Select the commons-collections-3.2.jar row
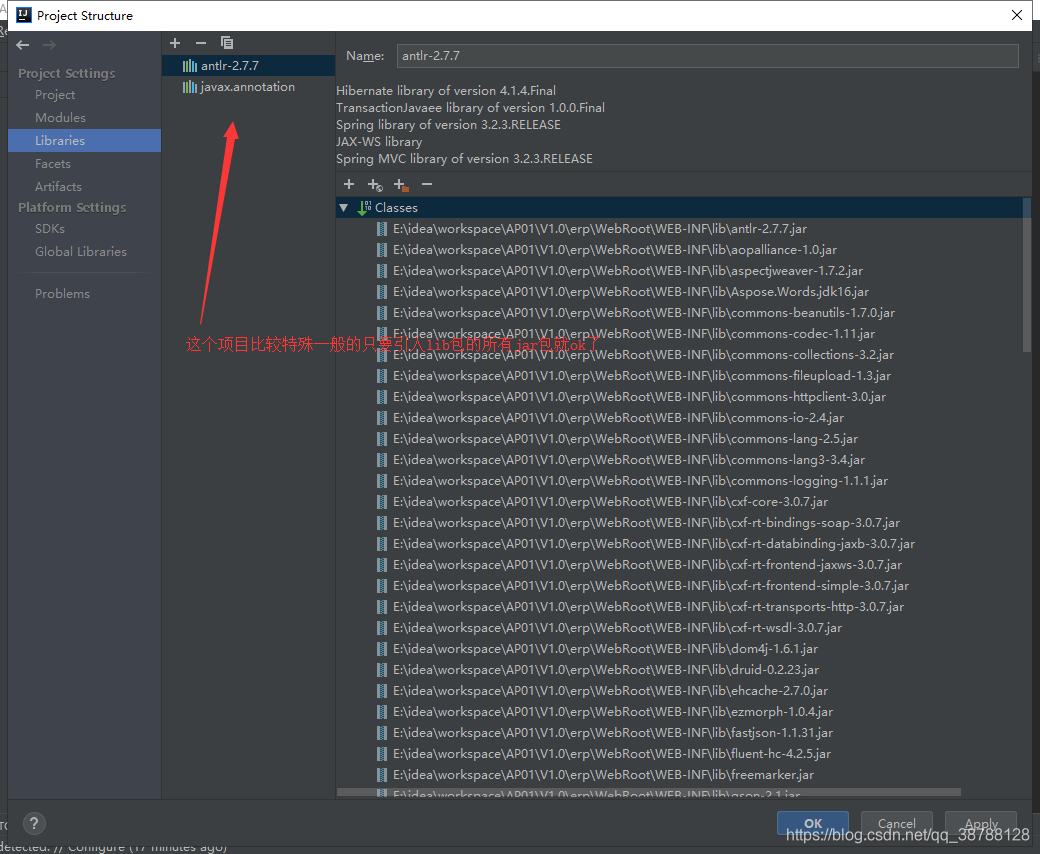Image resolution: width=1040 pixels, height=854 pixels. [x=679, y=355]
